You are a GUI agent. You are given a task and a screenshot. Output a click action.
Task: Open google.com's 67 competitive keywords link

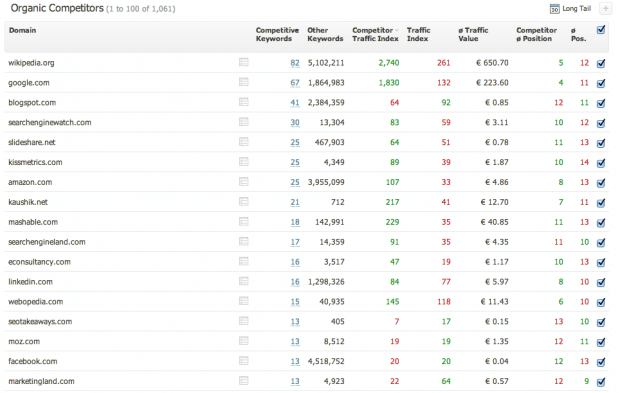295,83
